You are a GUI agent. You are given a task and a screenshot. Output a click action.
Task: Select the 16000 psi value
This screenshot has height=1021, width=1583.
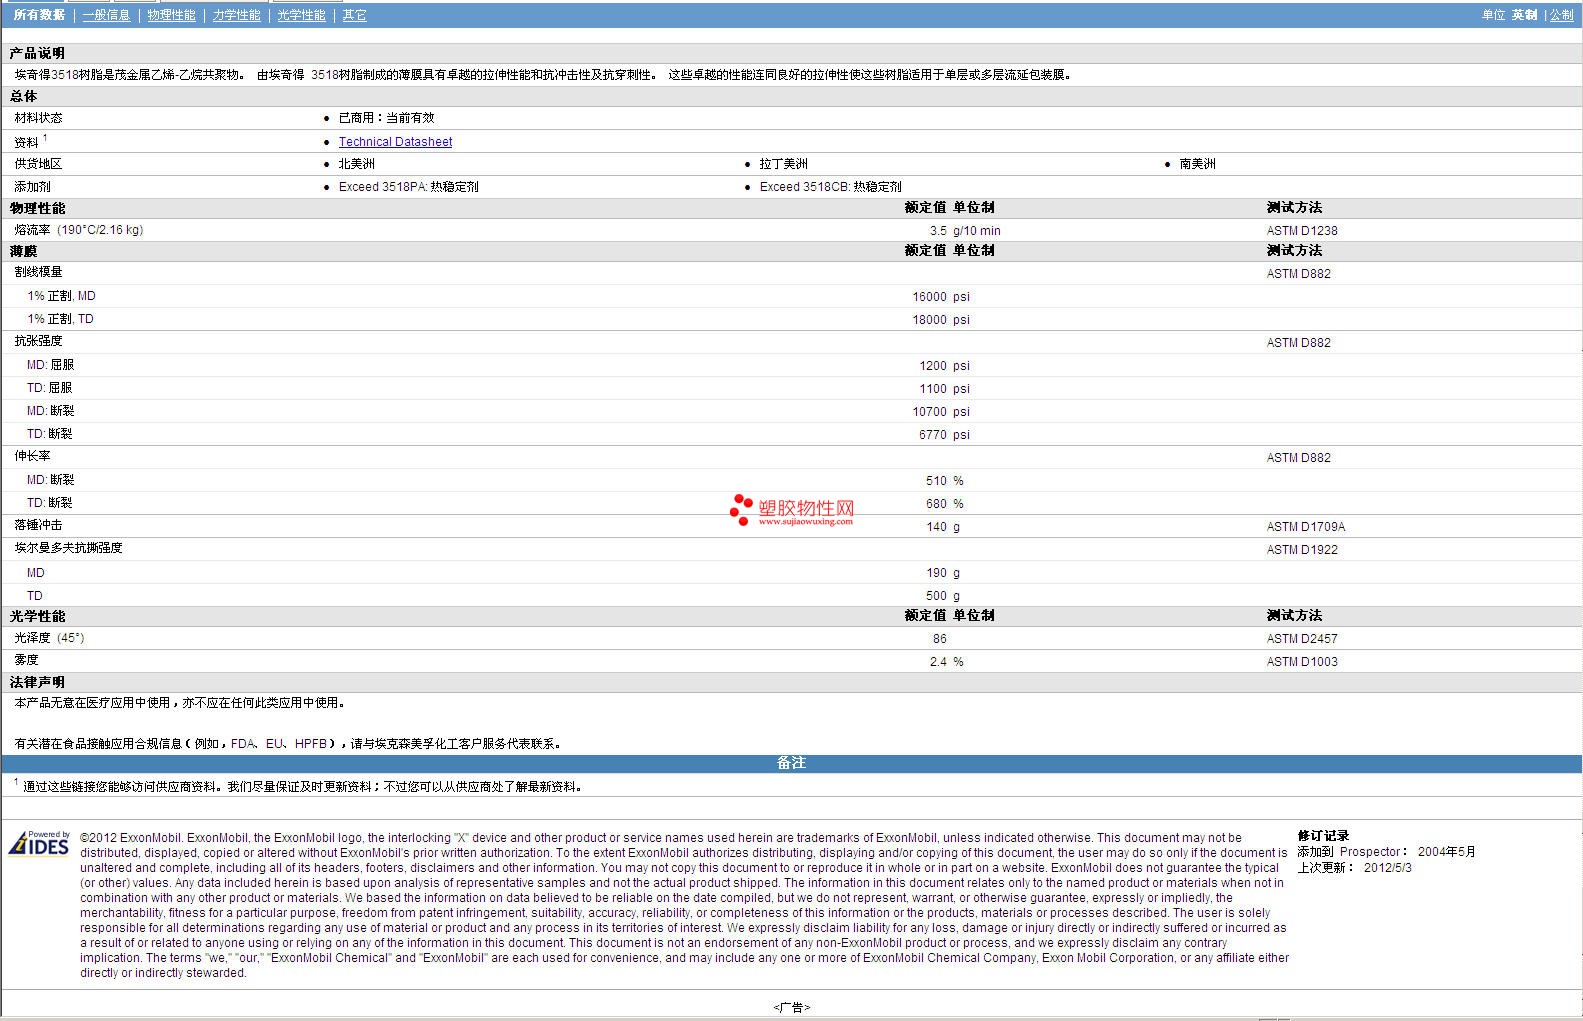941,297
